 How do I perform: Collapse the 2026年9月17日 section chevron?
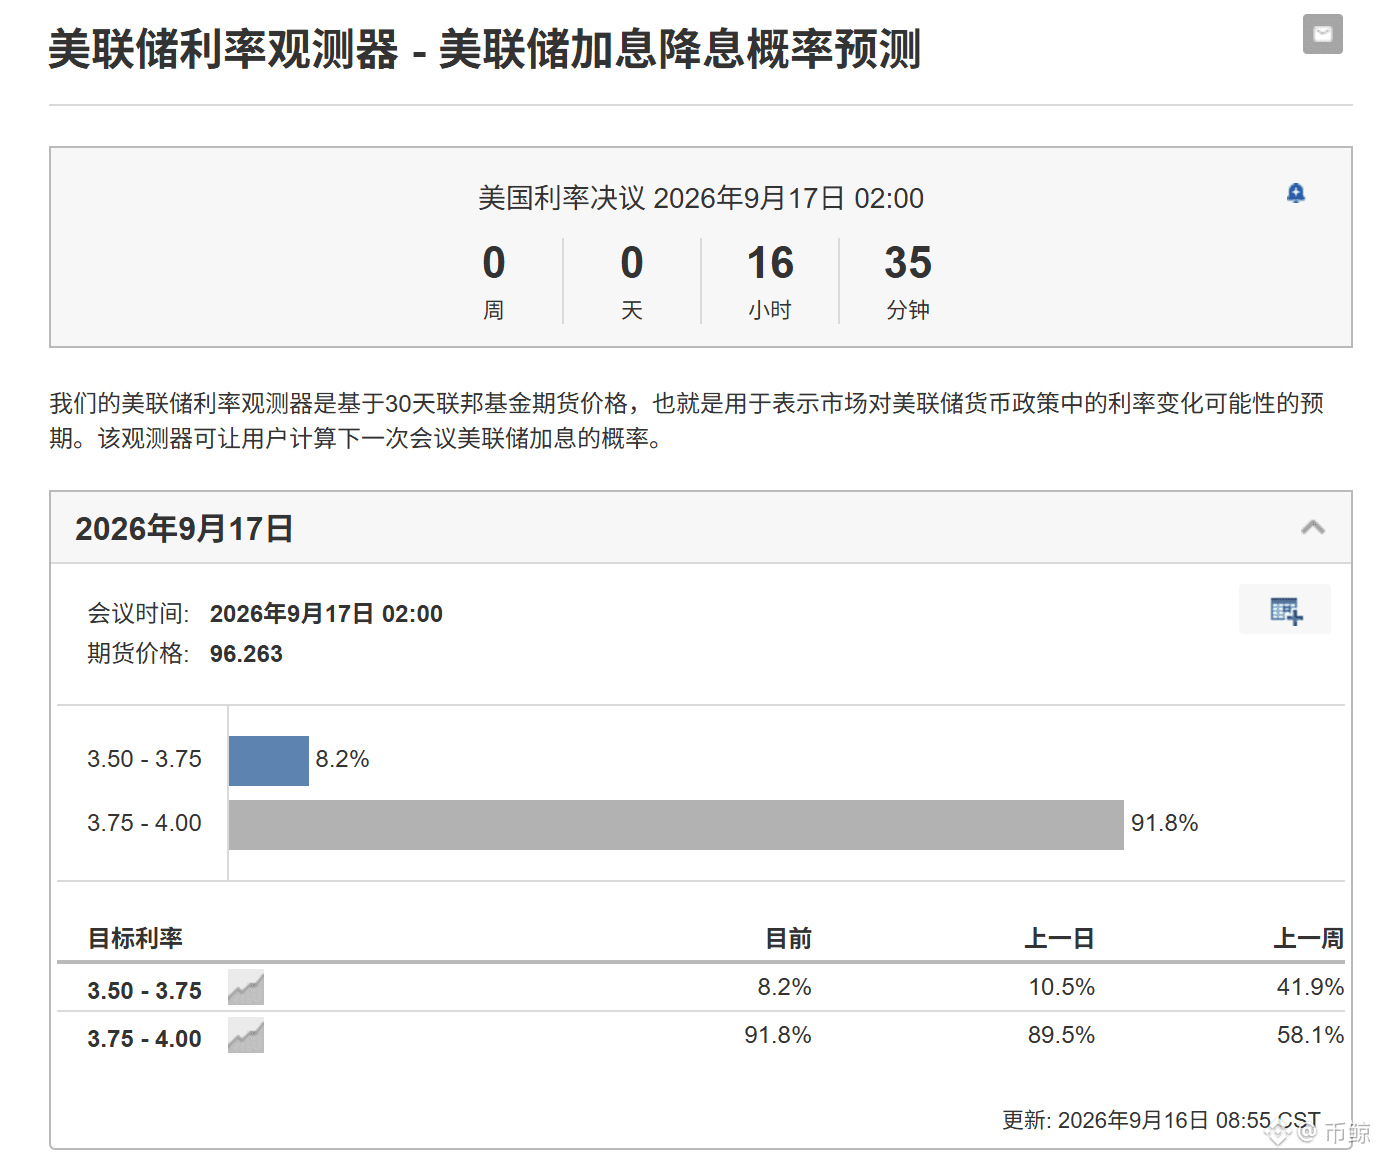click(x=1313, y=527)
